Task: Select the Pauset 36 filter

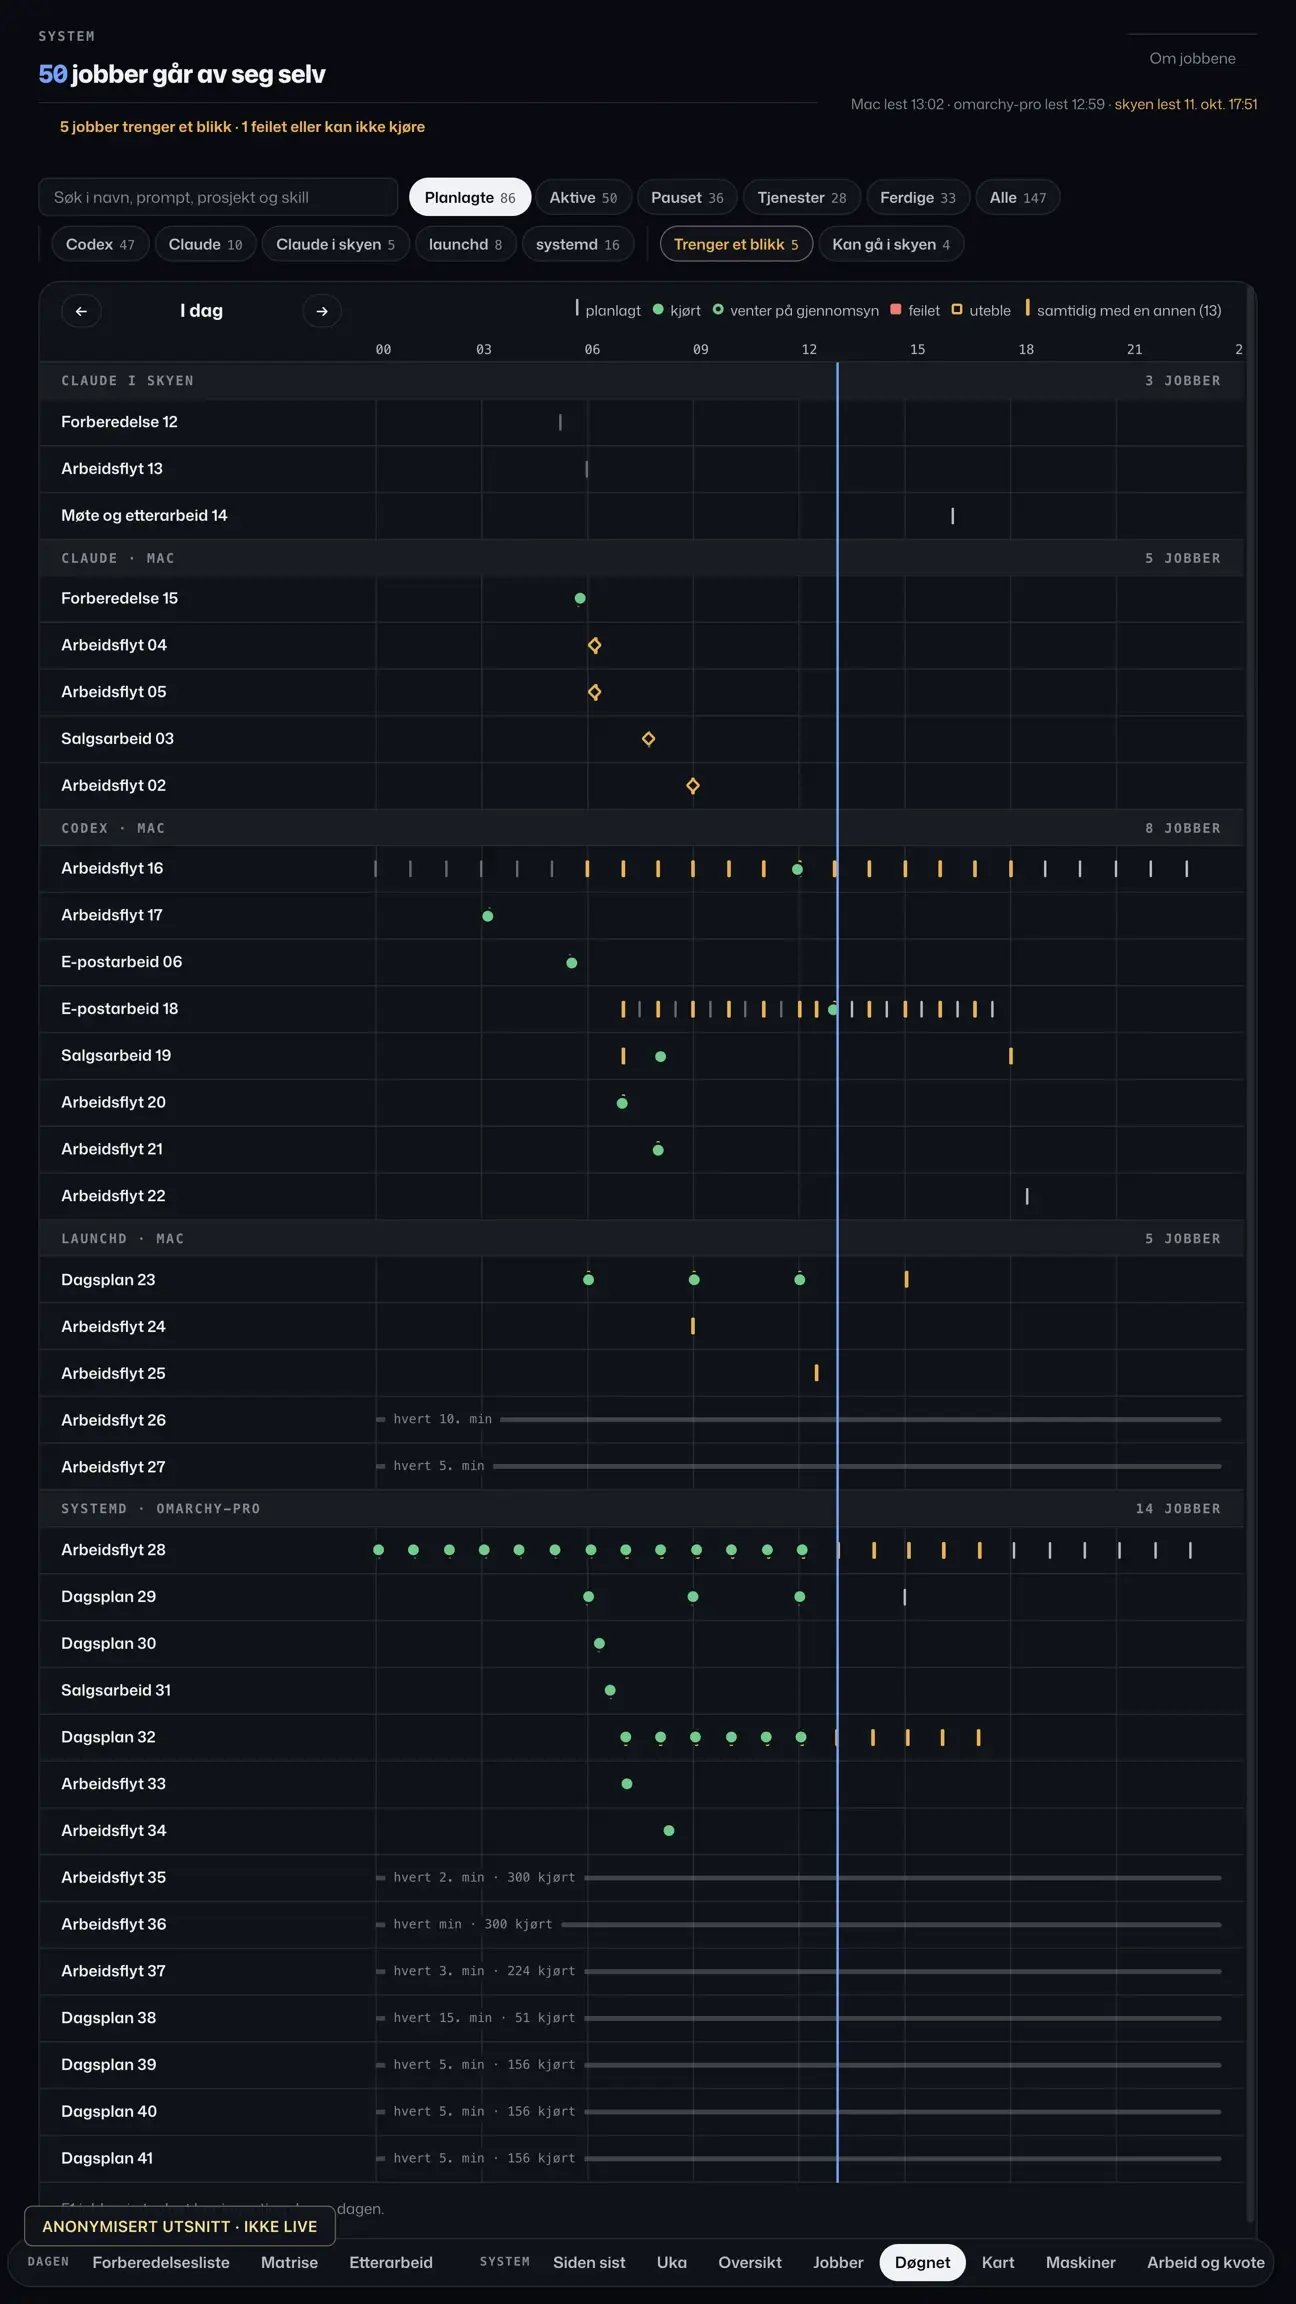Action: point(687,198)
